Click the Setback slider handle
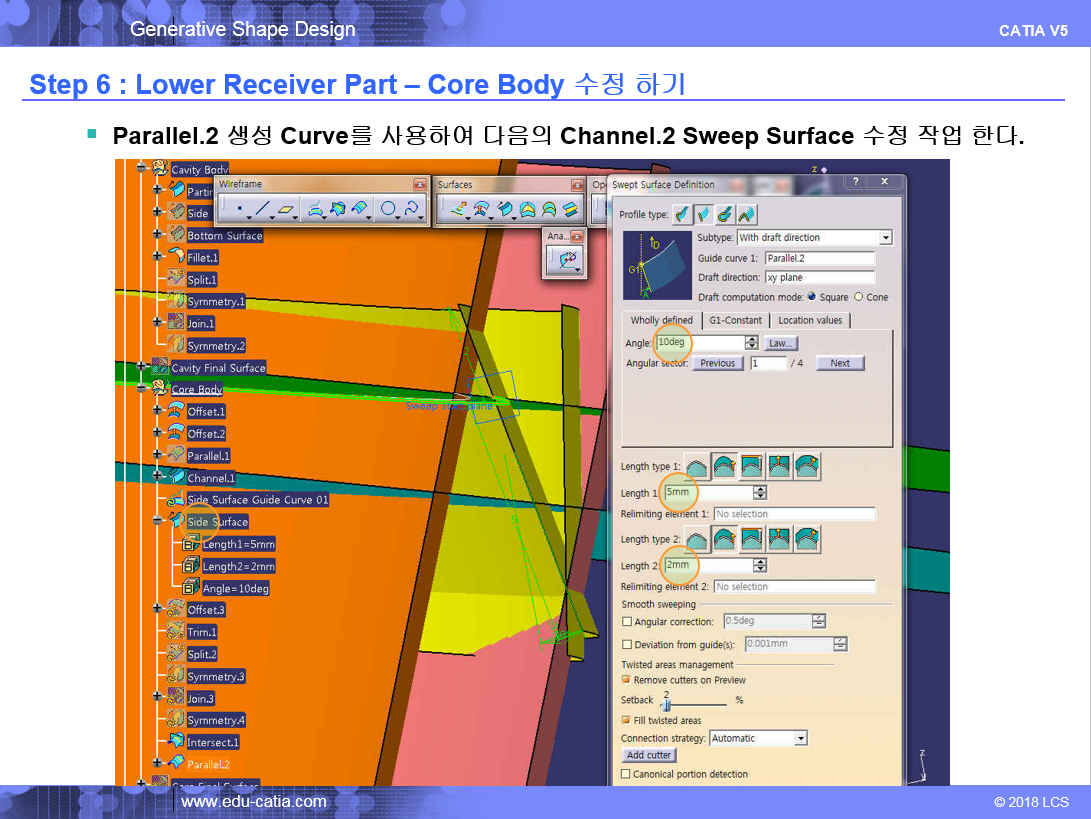This screenshot has height=819, width=1091. pyautogui.click(x=664, y=706)
